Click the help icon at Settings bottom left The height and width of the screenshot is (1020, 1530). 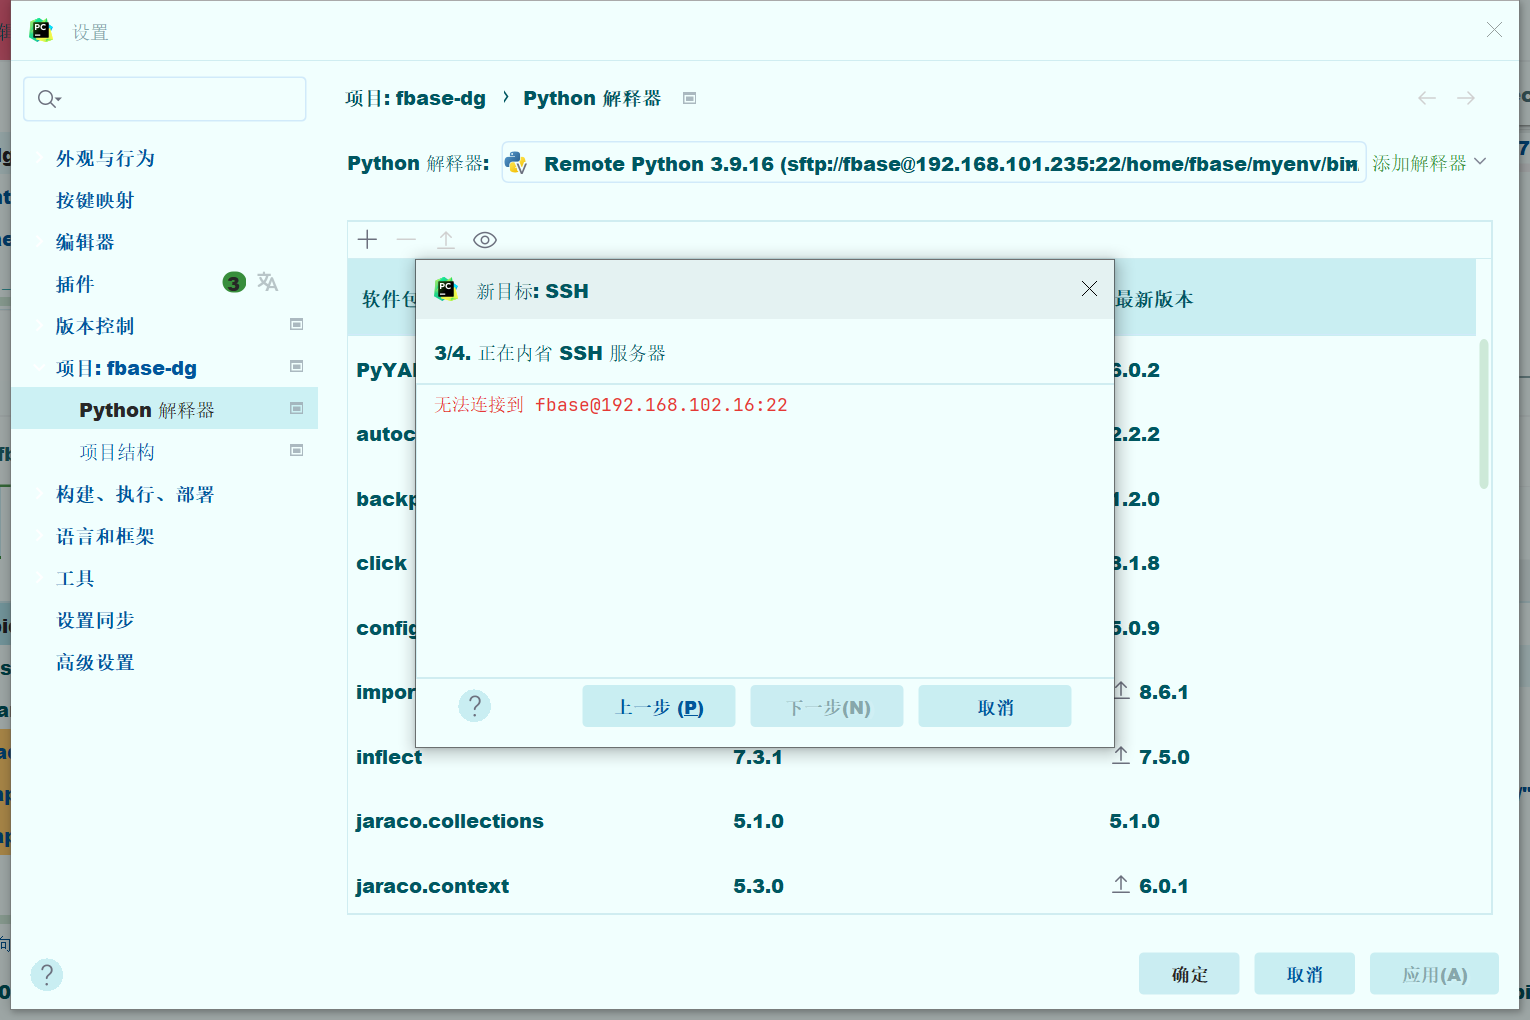47,974
